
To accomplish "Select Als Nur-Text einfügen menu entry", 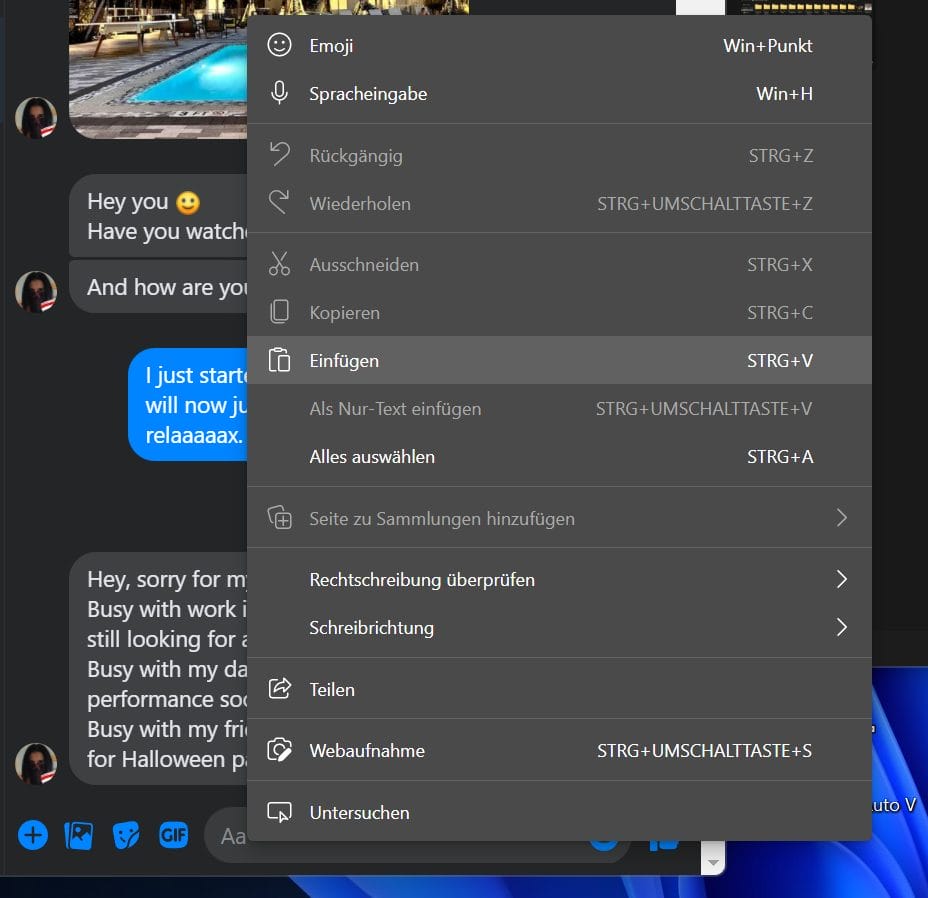I will coord(395,409).
